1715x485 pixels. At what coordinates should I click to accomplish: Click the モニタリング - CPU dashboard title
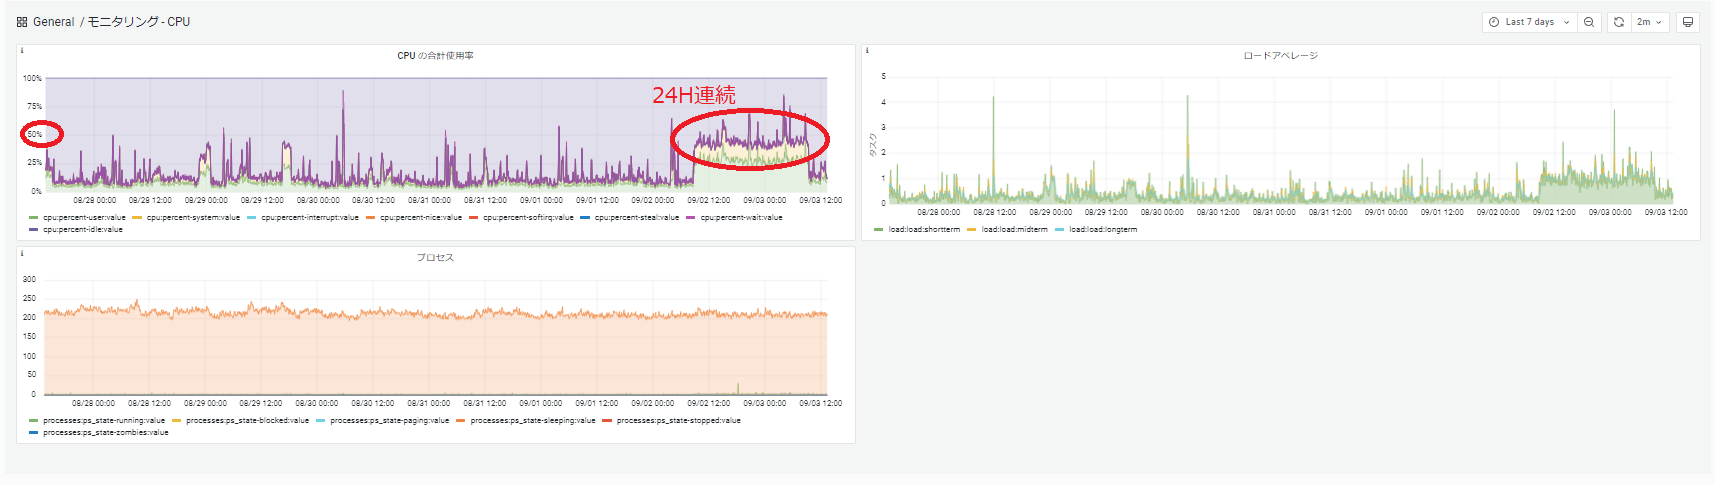click(139, 22)
